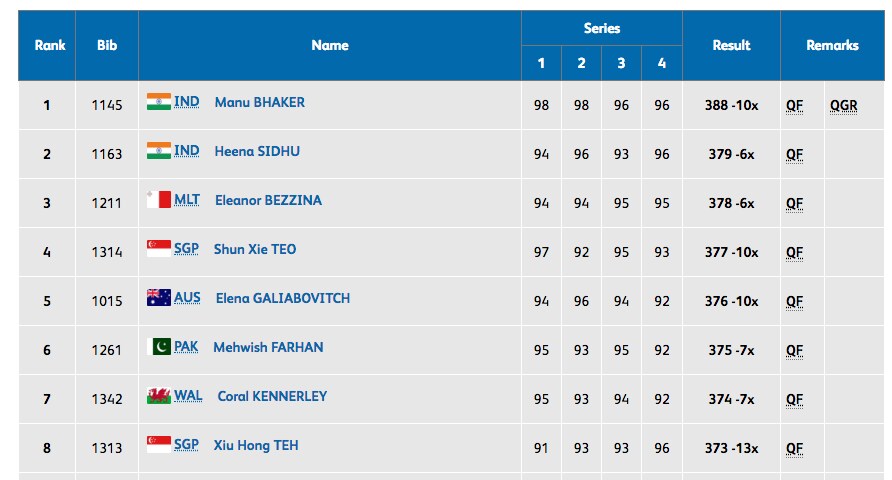
Task: Click India flag beside Manu Bhaker
Action: pyautogui.click(x=159, y=102)
